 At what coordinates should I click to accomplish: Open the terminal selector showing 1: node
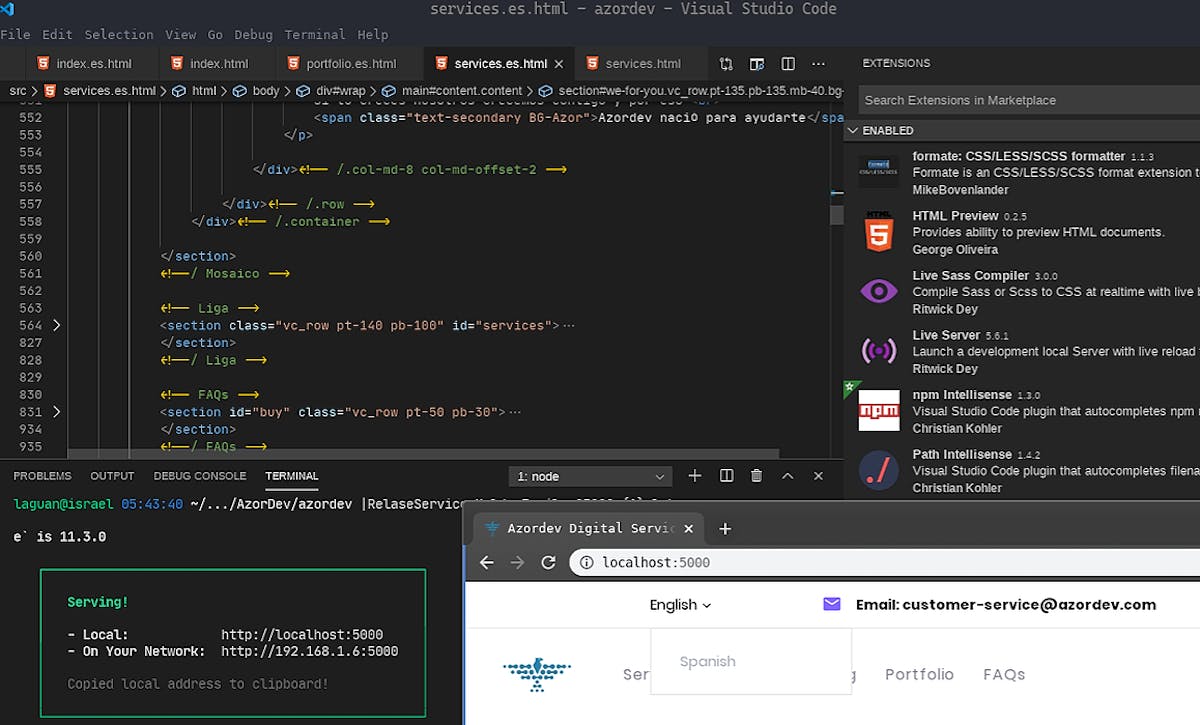pyautogui.click(x=589, y=475)
